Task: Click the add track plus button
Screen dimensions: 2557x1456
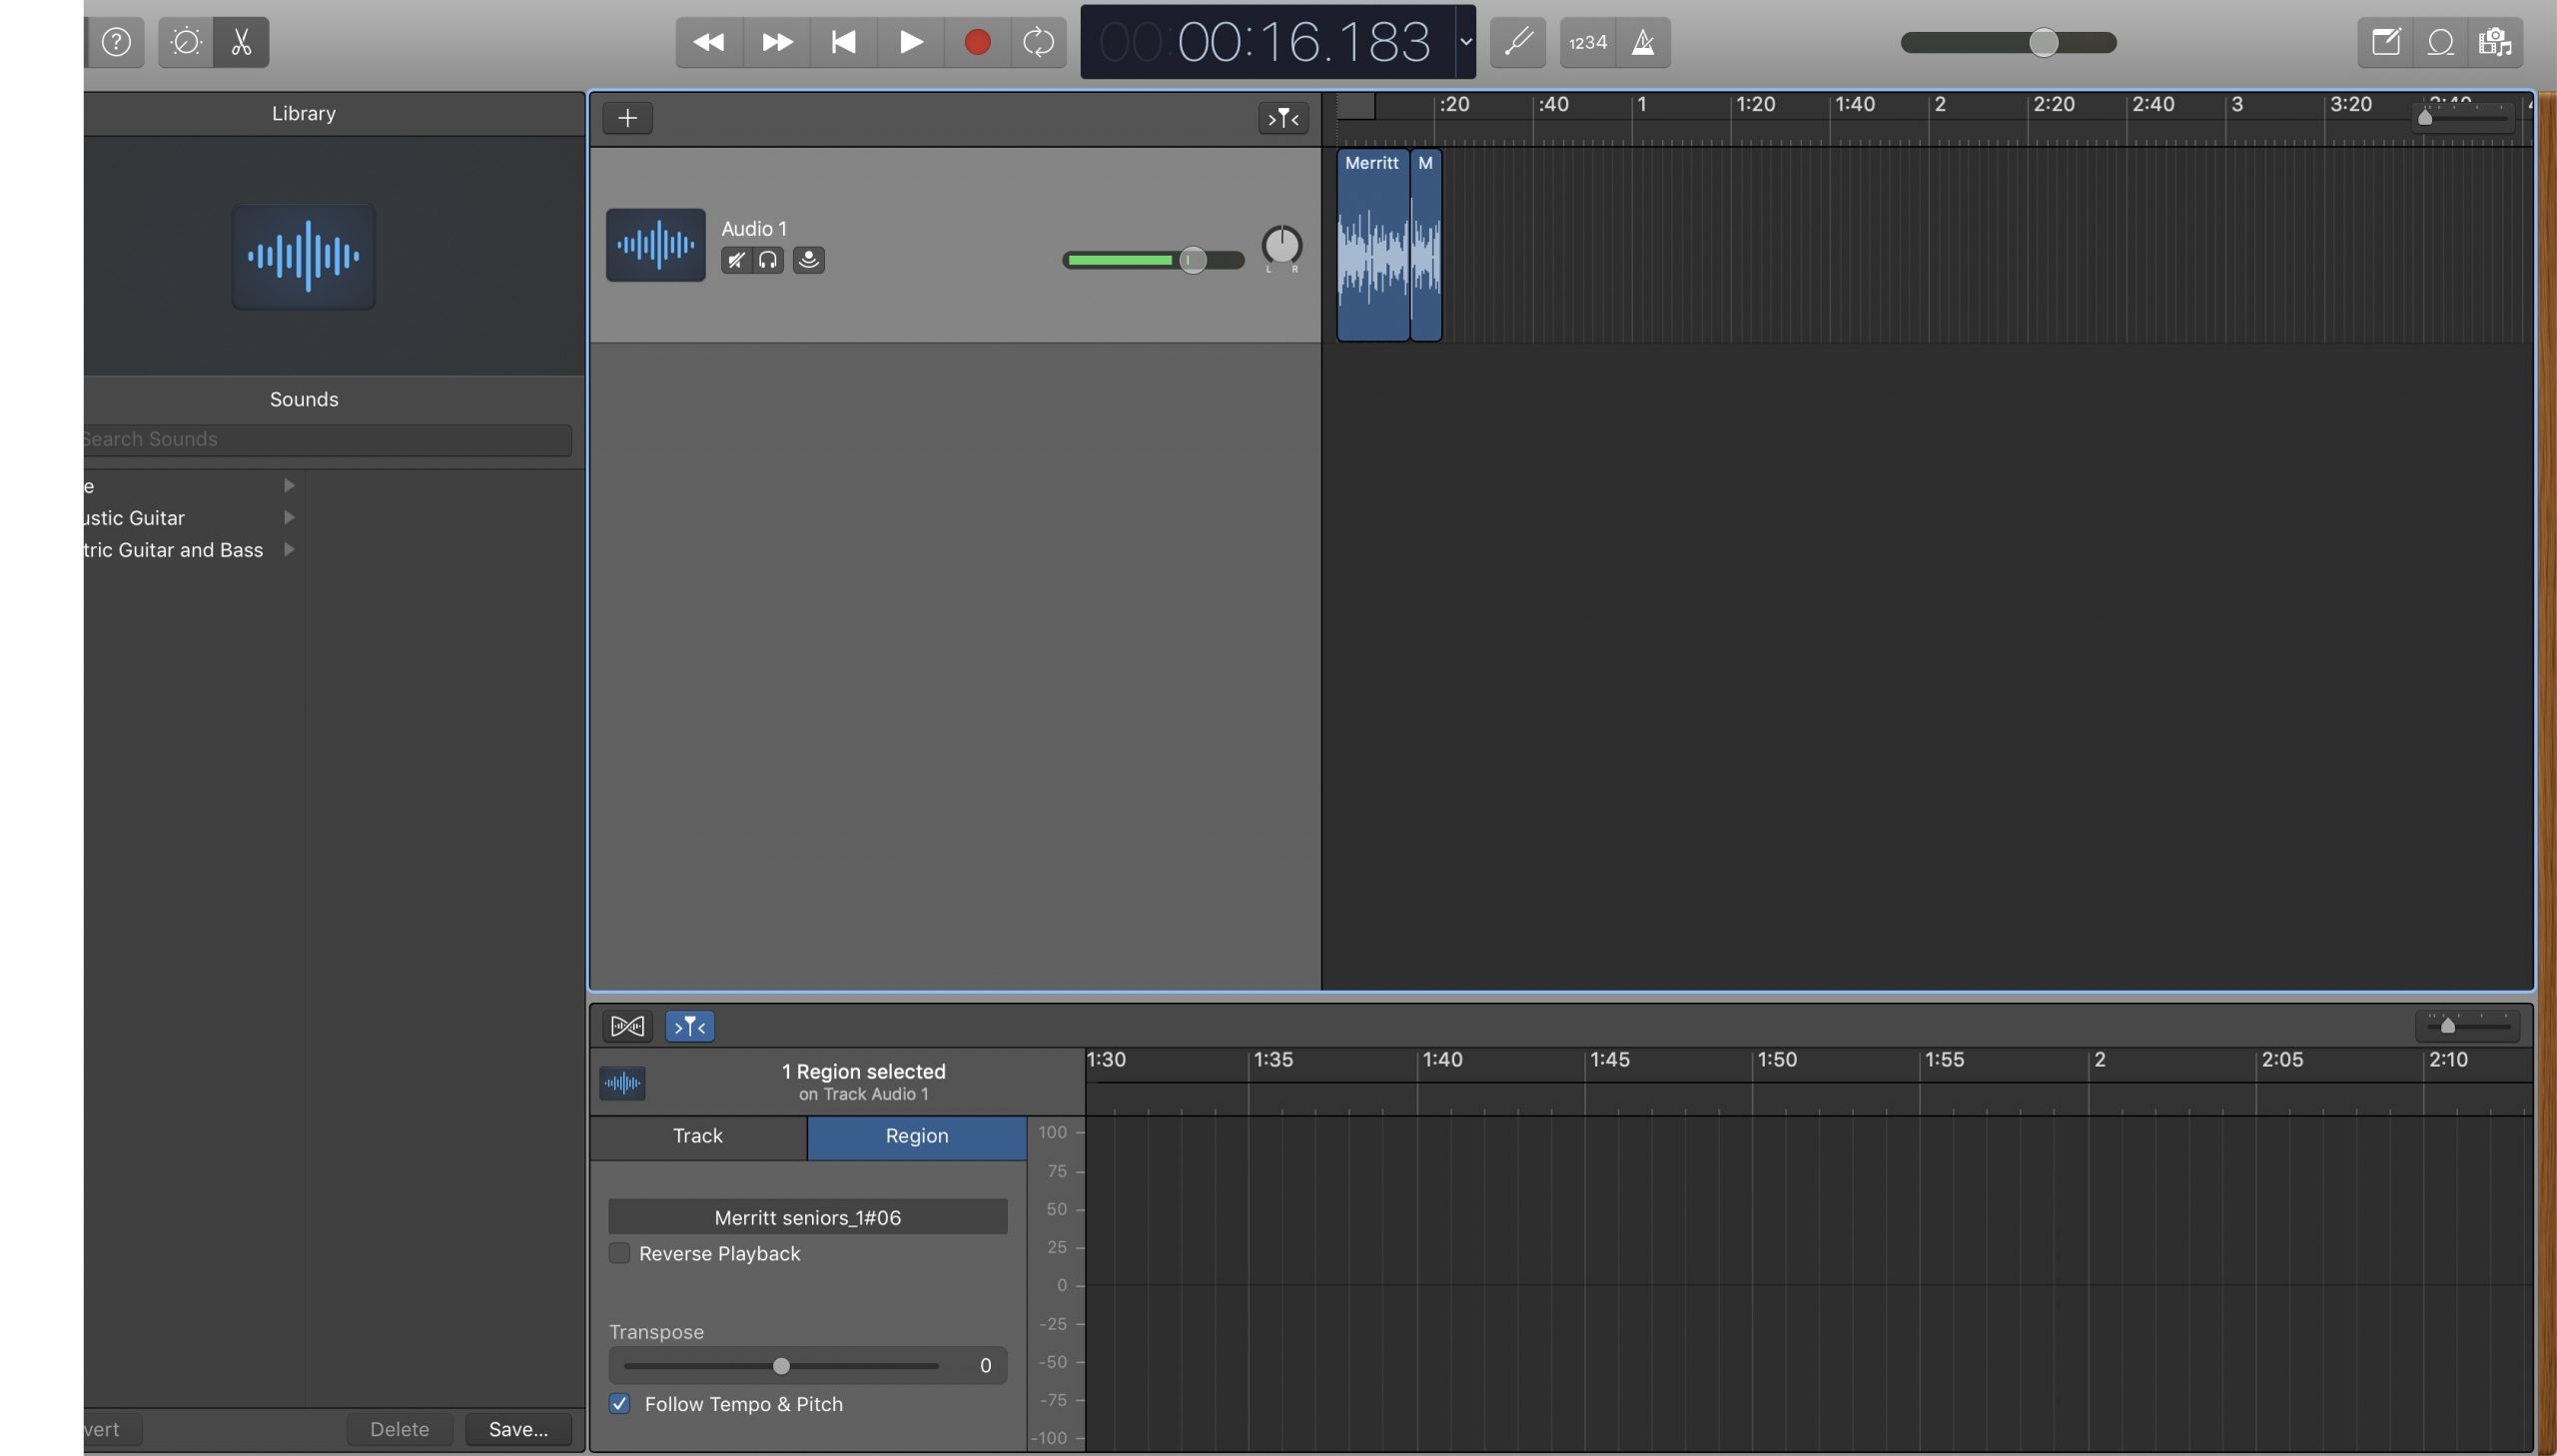Action: (627, 118)
